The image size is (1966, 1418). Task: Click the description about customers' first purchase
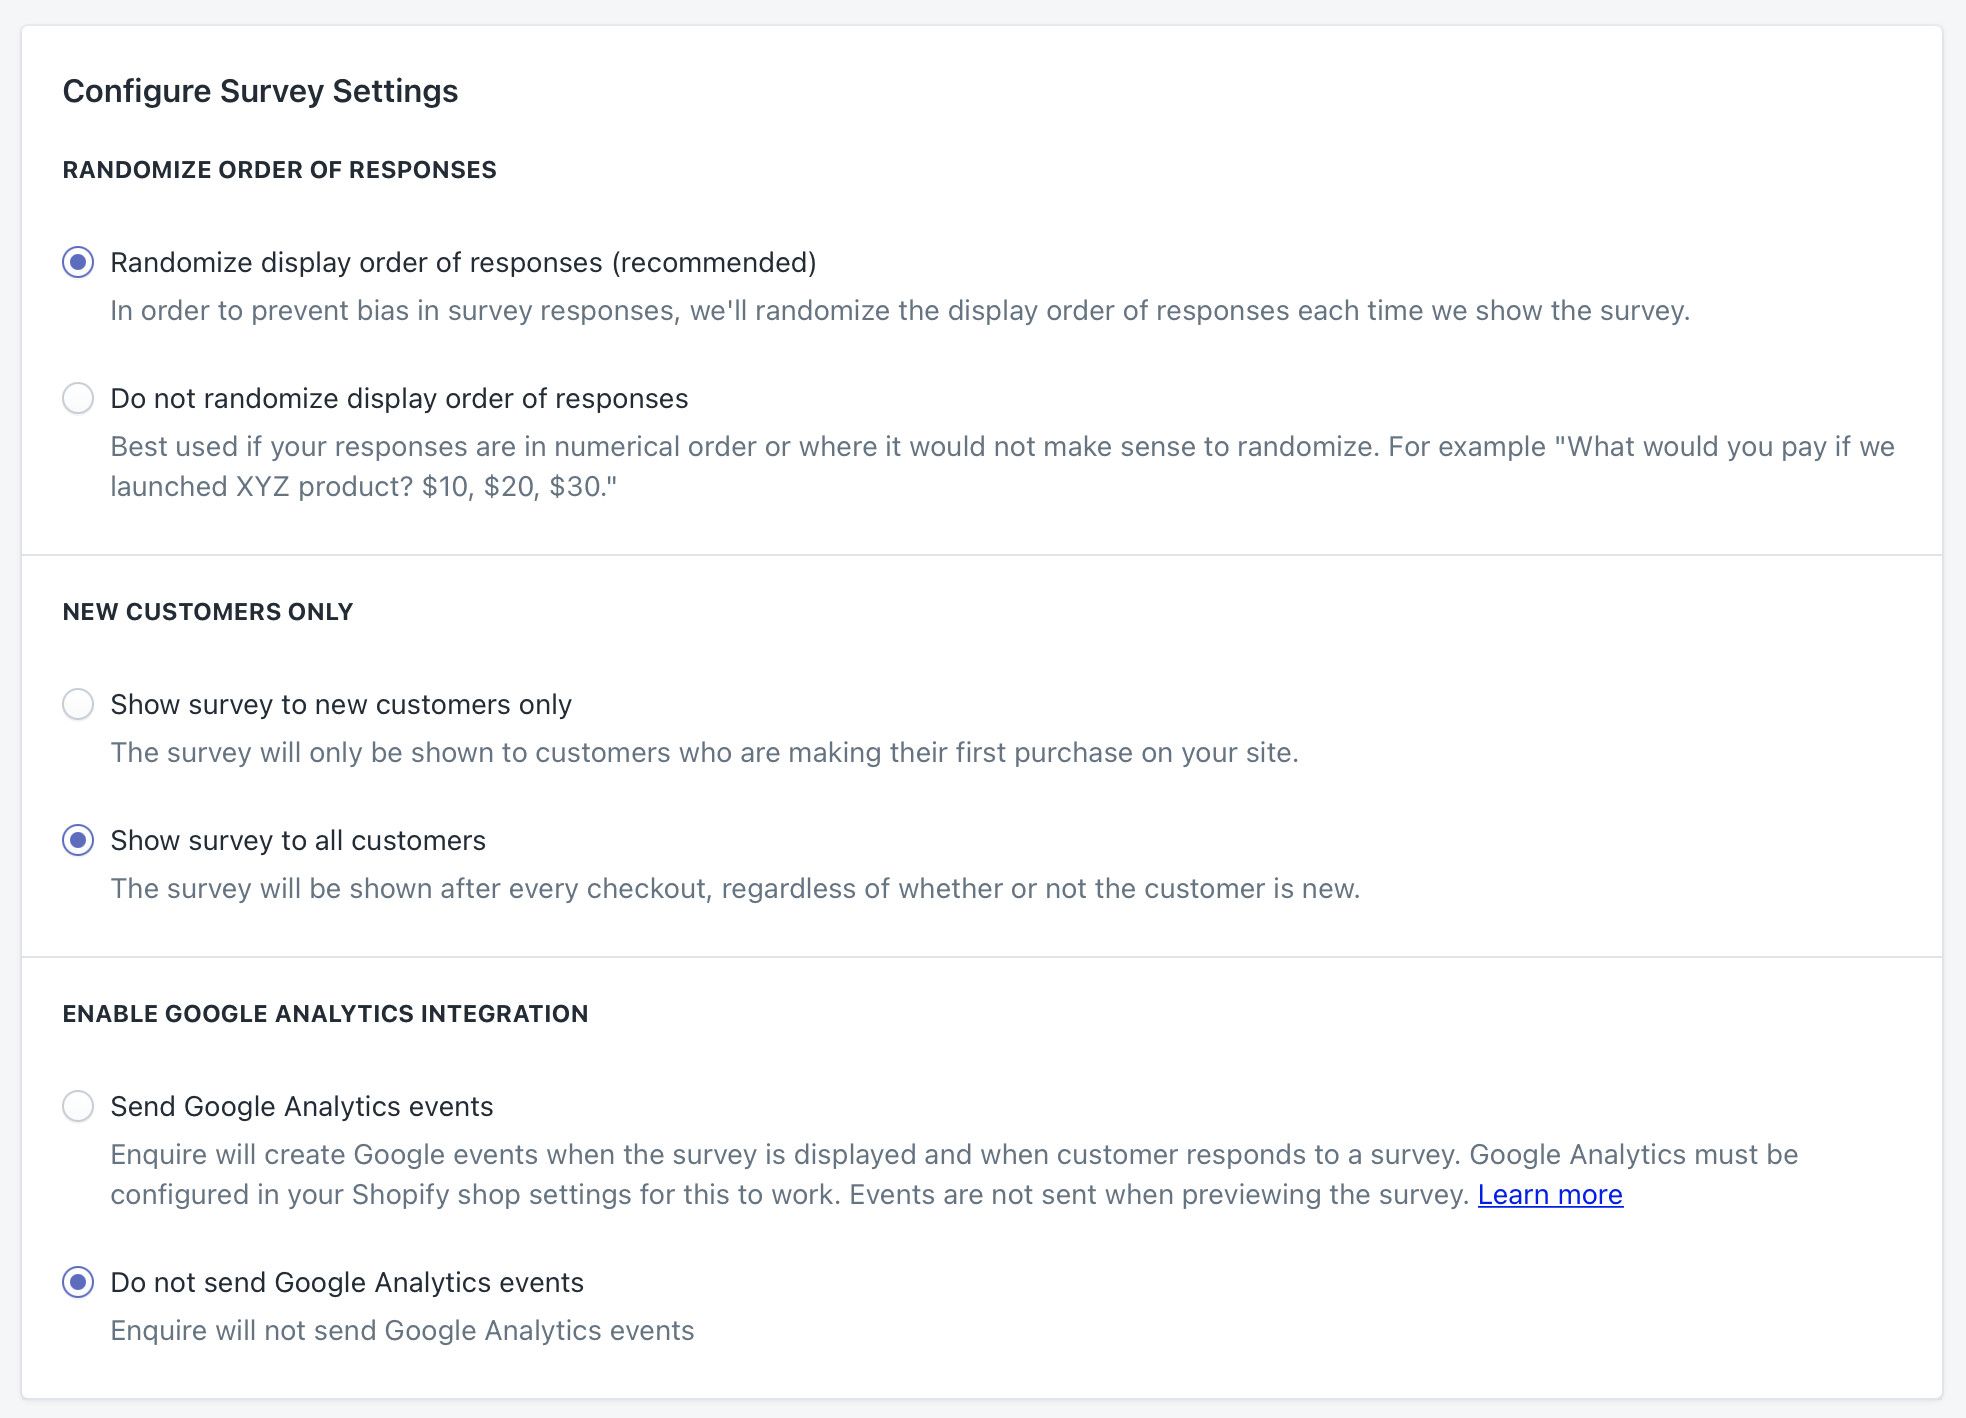click(704, 753)
